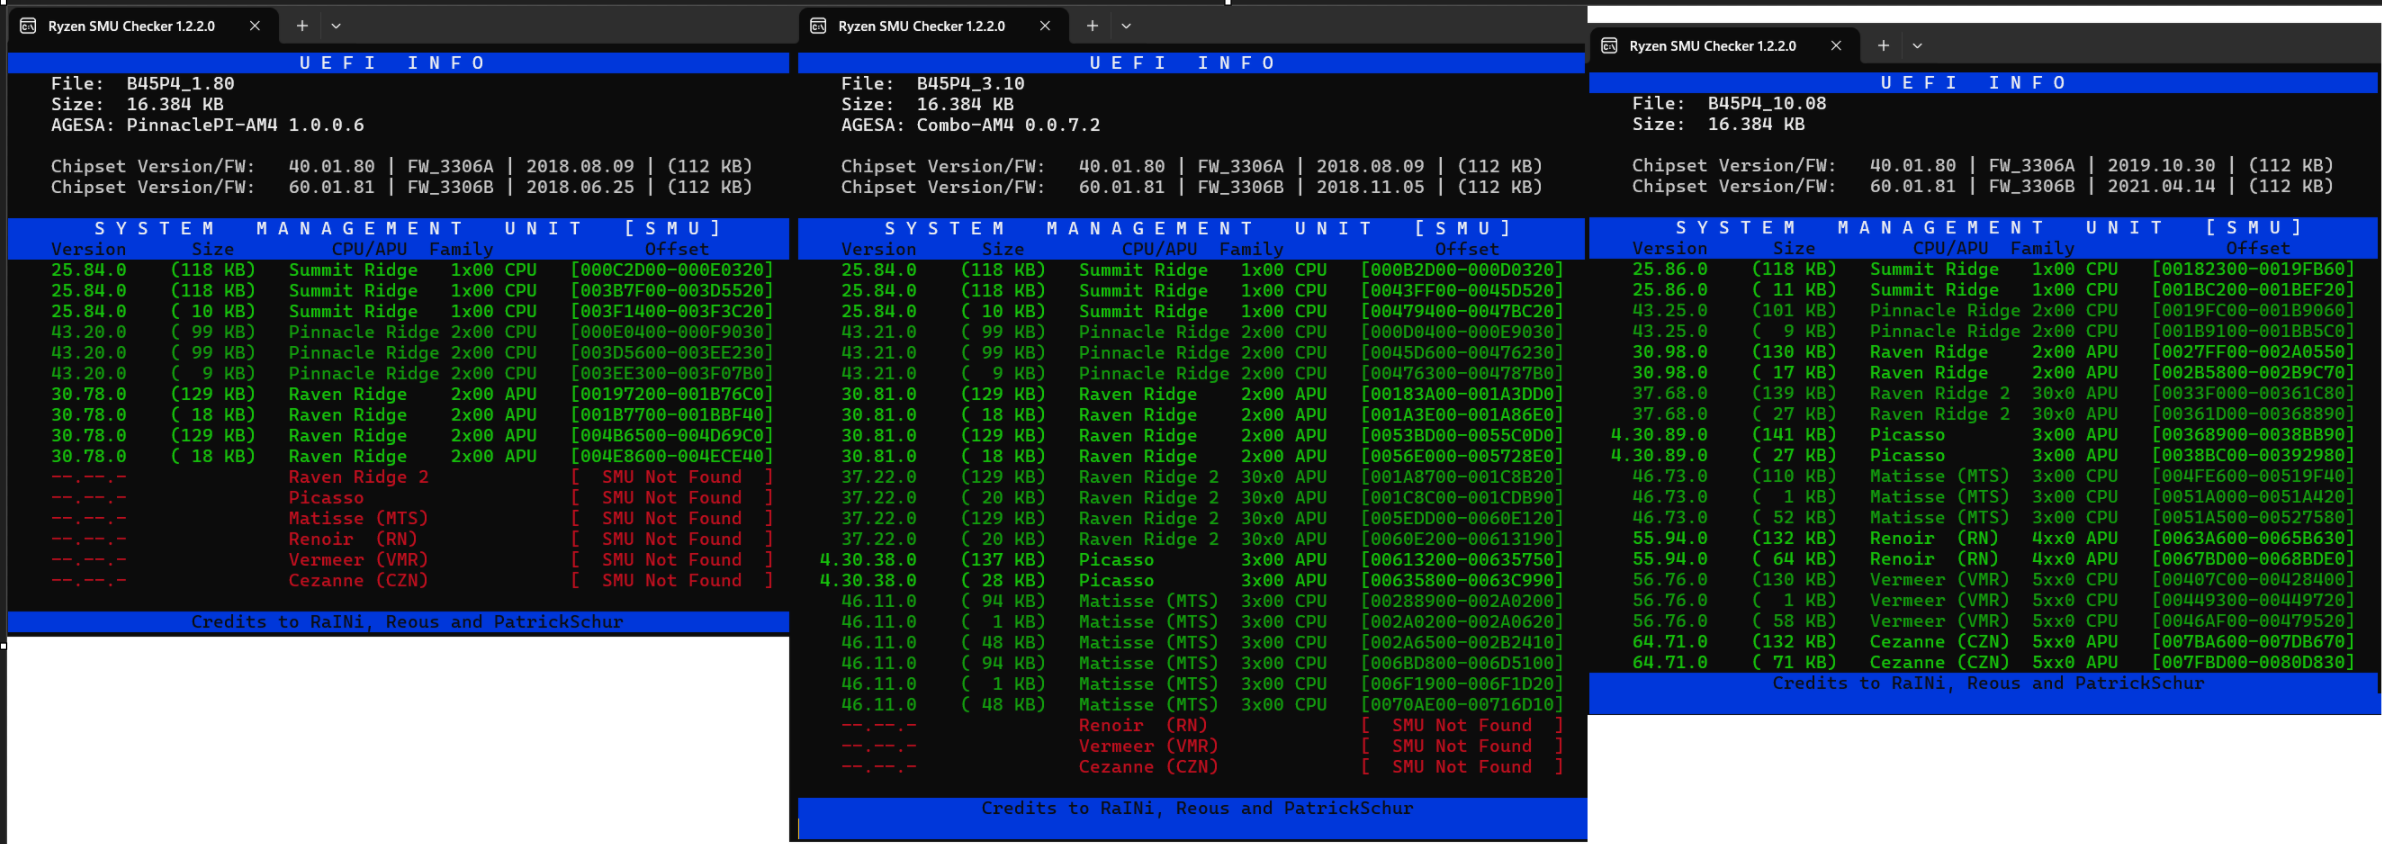Screen dimensions: 2382x844
Task: Click chipset date 2018.06.25
Action: tap(580, 188)
